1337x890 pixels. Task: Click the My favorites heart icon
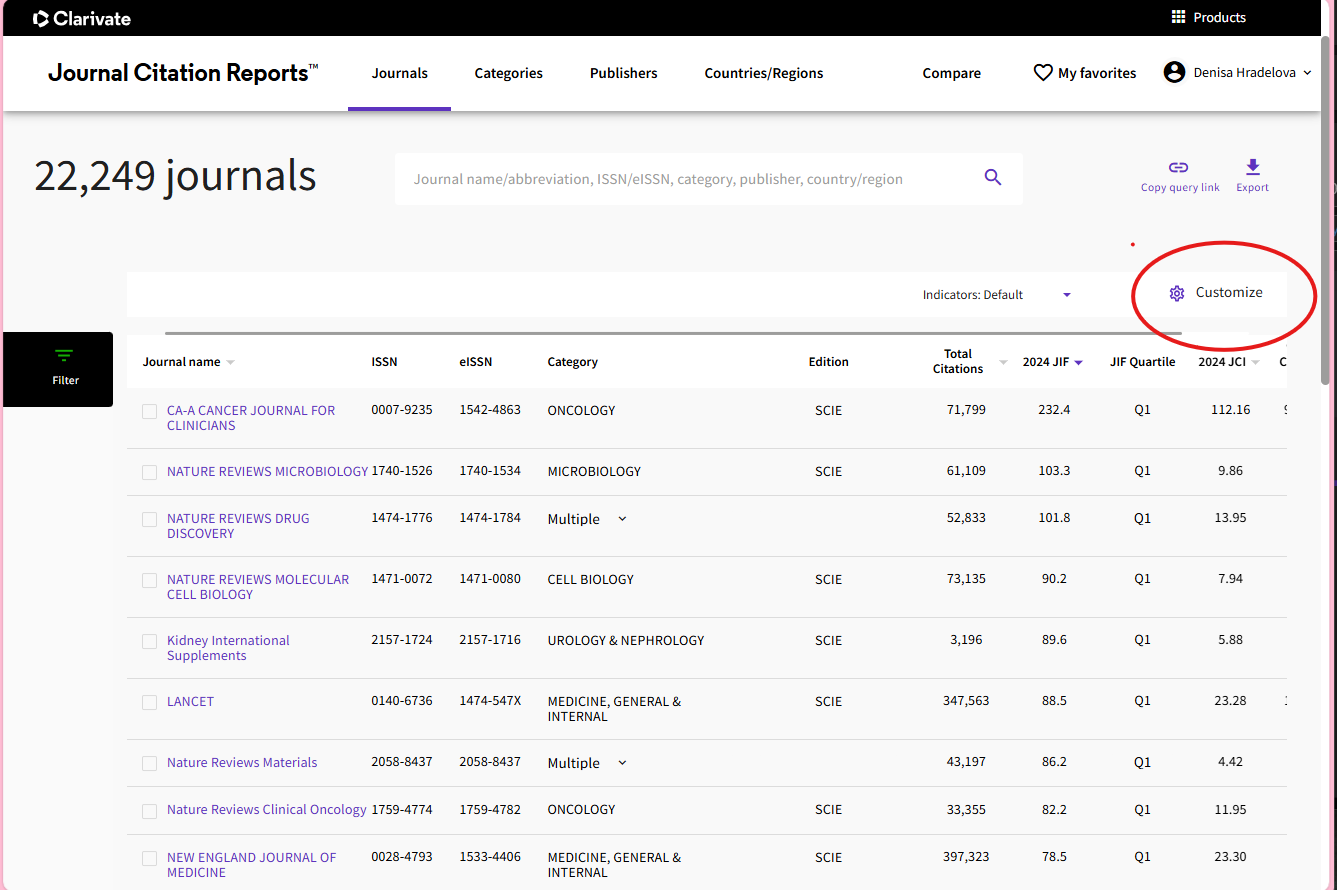1043,73
